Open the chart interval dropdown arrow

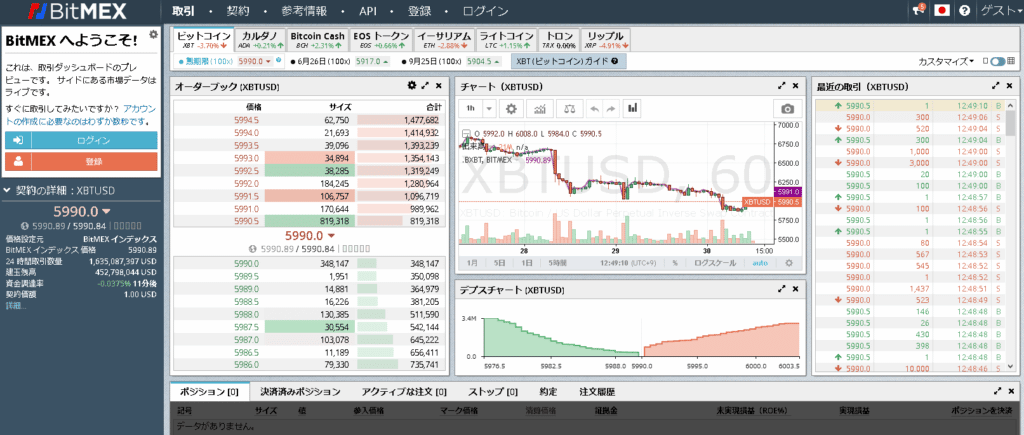coord(490,108)
